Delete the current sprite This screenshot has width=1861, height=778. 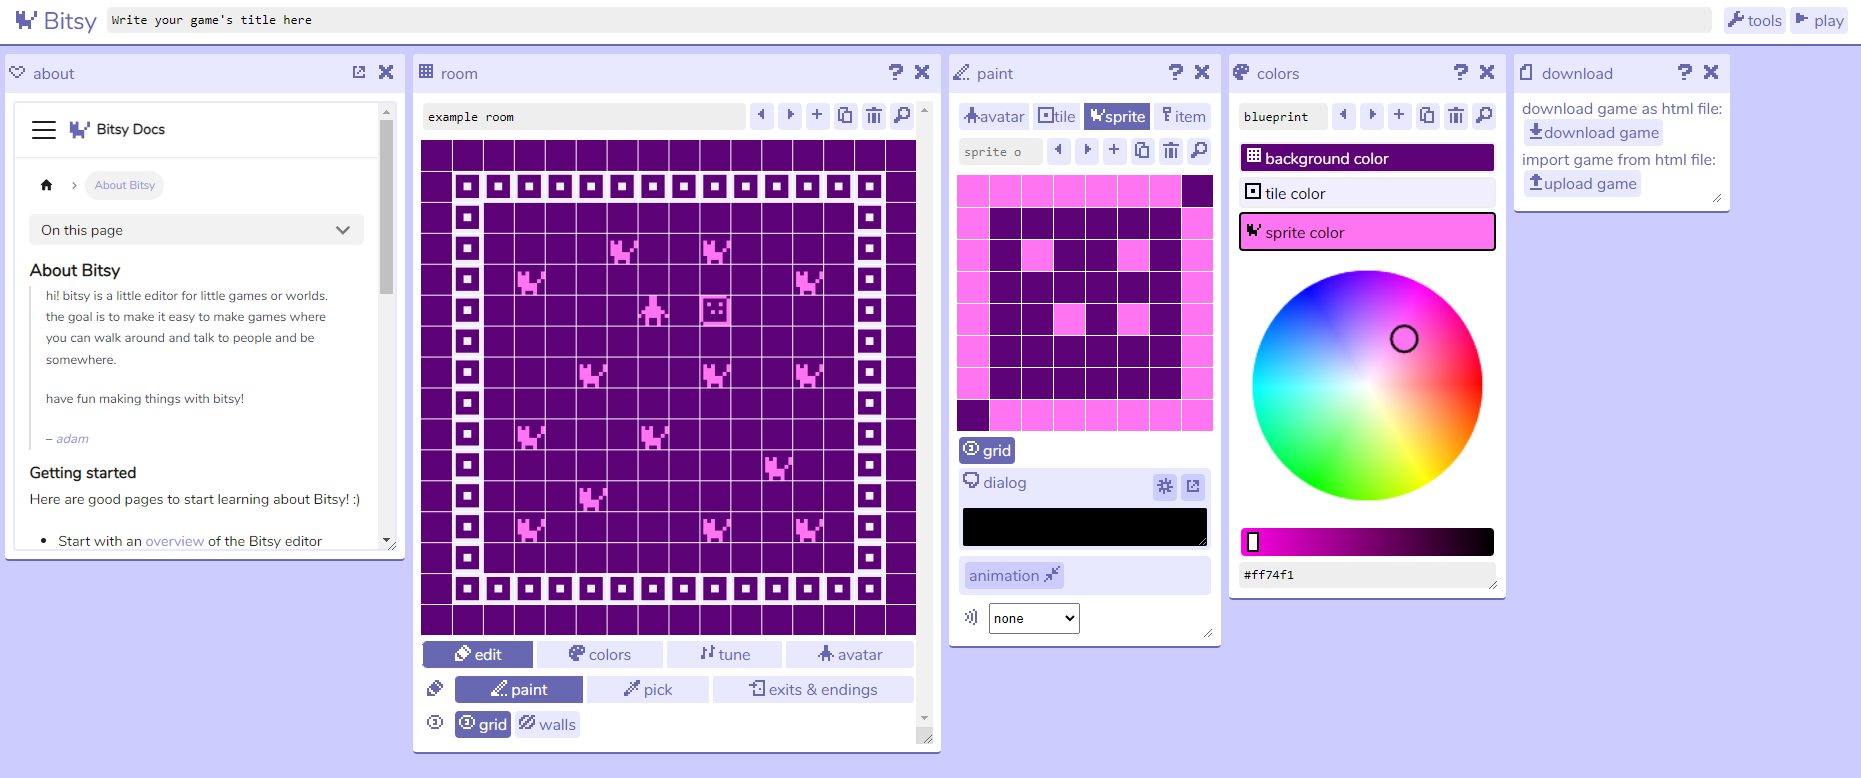(x=1170, y=150)
